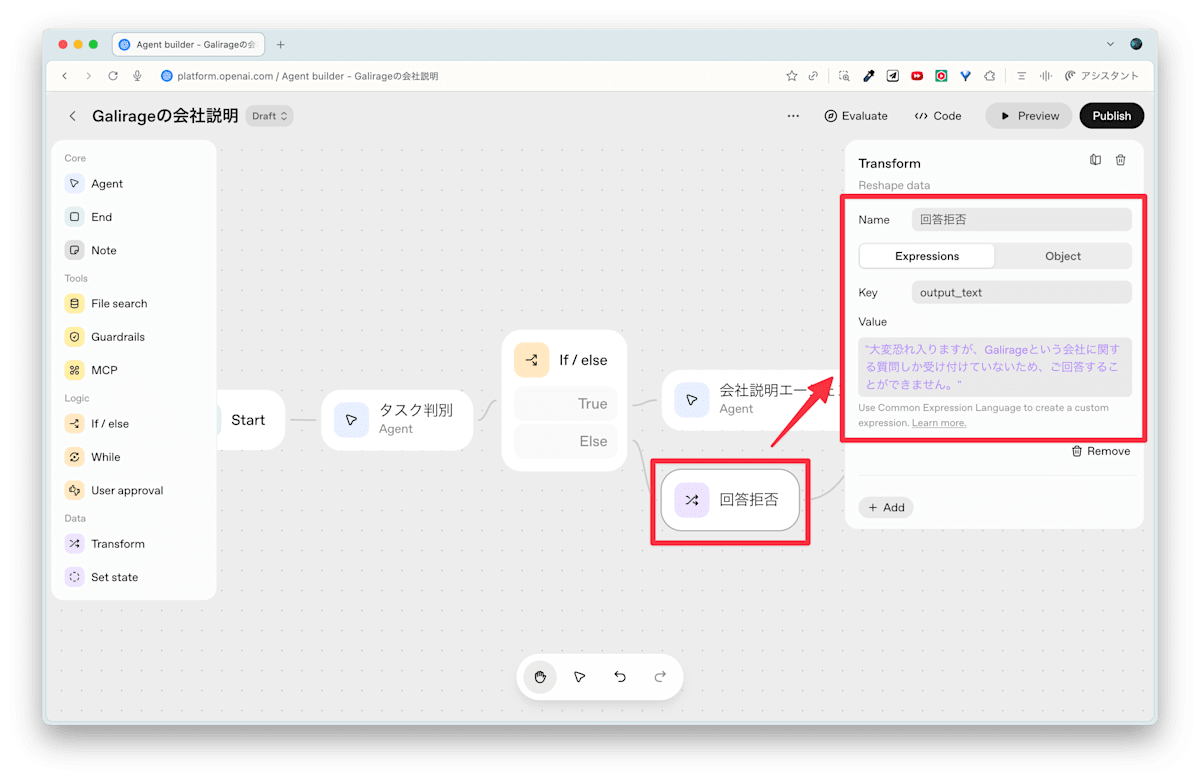Screen dimensions: 1200x781
Task: Select the Set state node
Action: [103, 577]
